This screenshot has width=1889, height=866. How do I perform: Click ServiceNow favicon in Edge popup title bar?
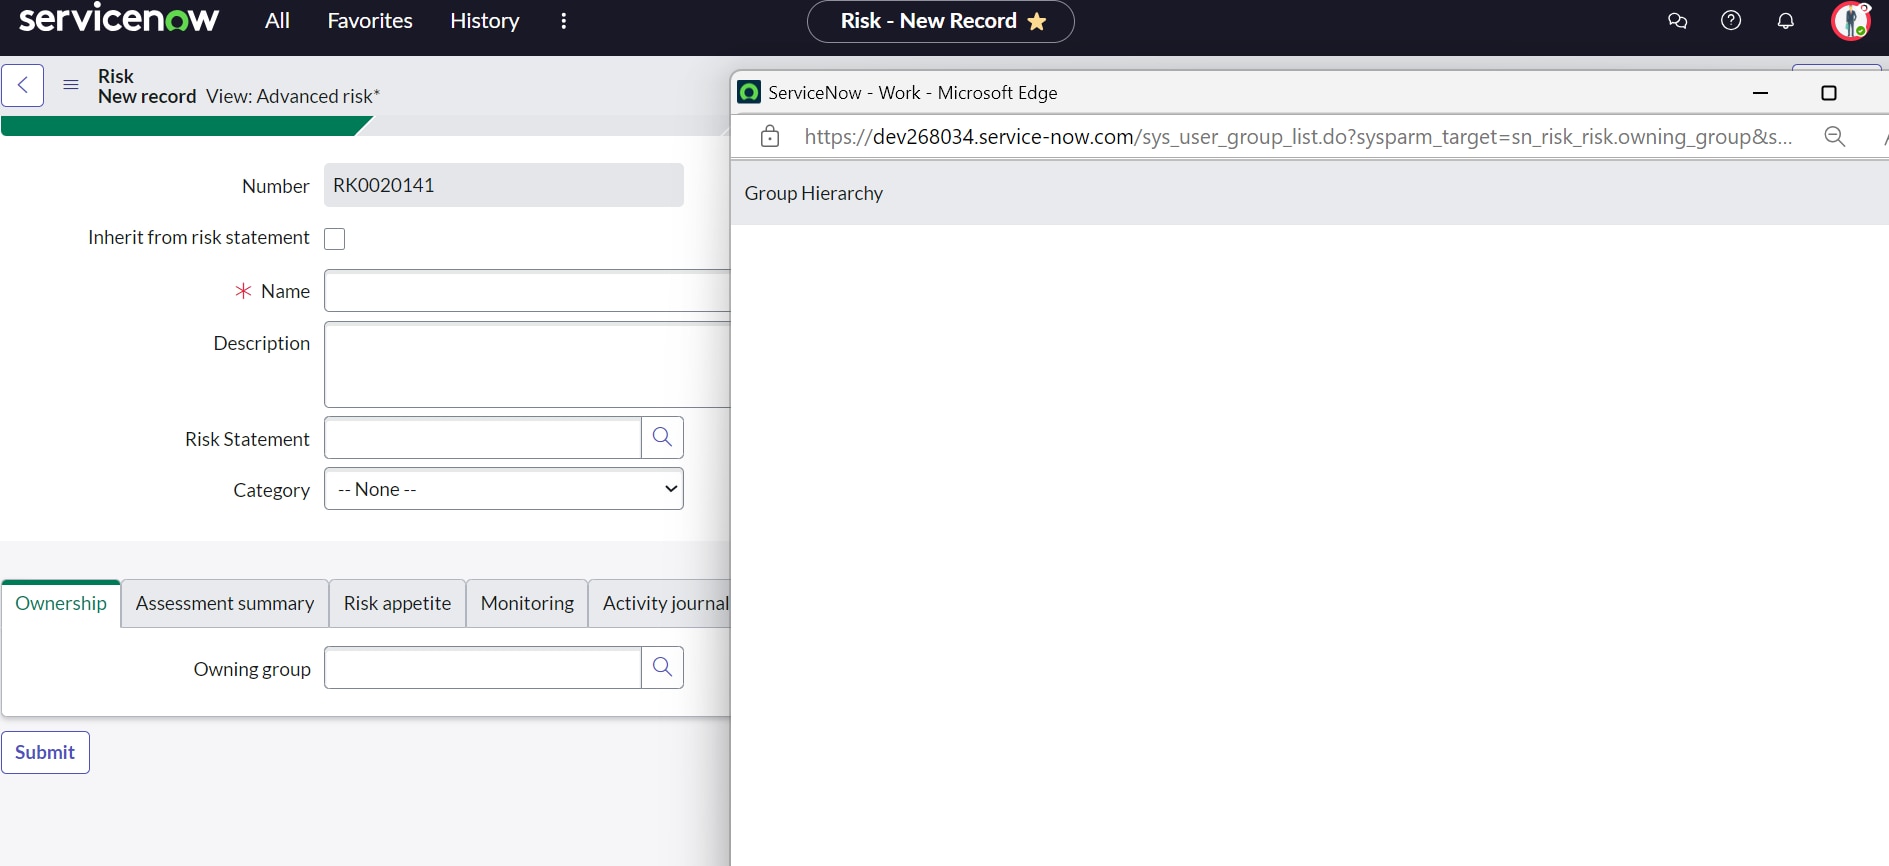[749, 93]
